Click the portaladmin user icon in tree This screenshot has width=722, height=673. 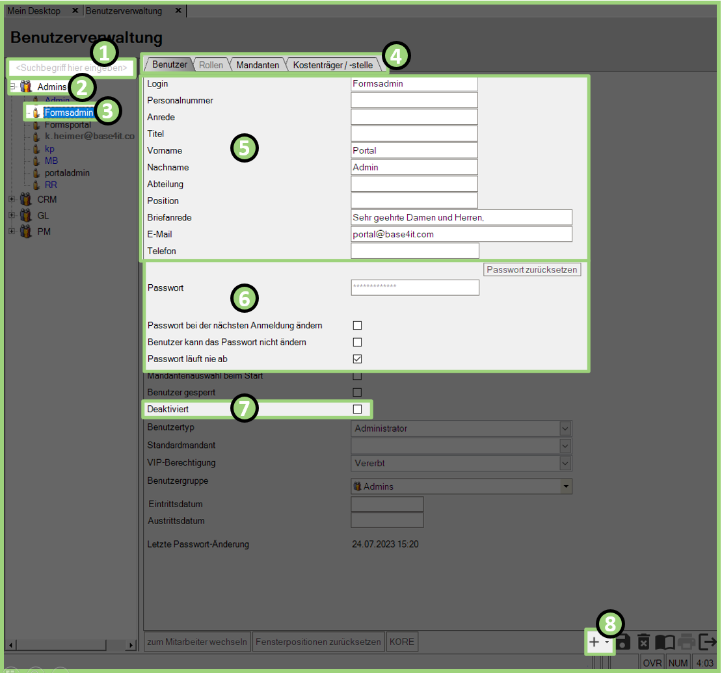[x=36, y=173]
